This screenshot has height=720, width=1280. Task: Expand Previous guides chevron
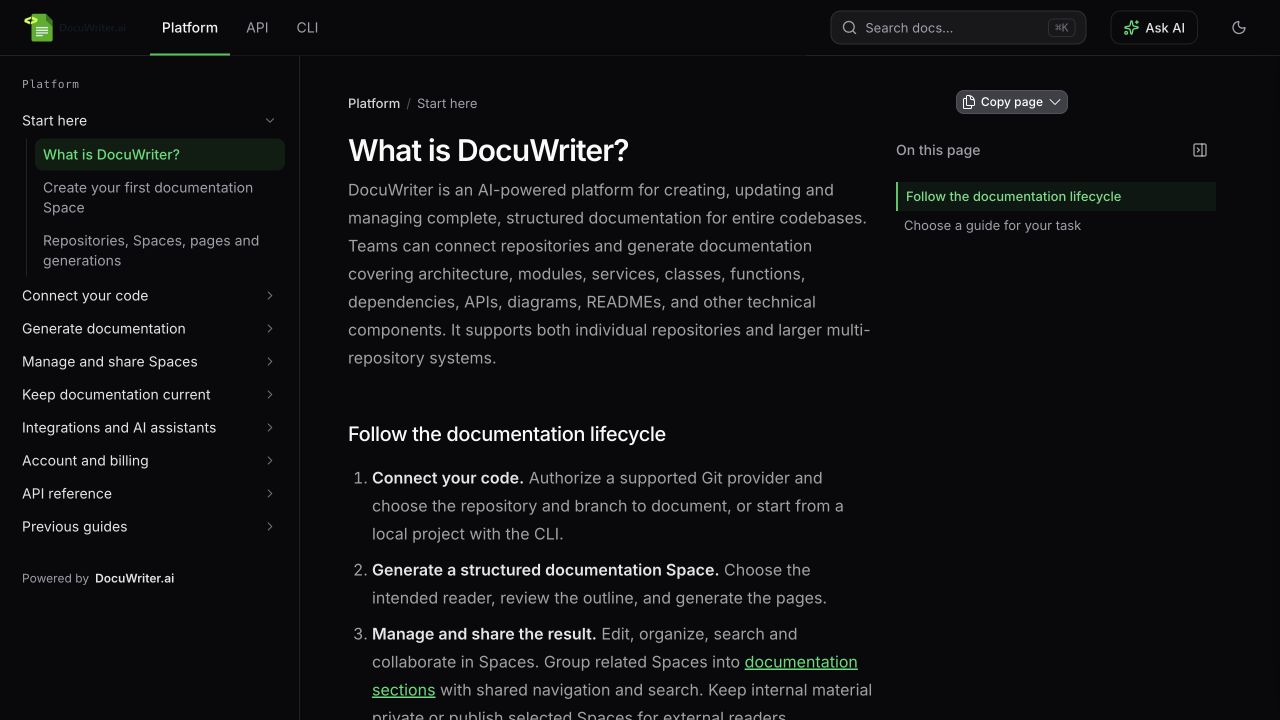(x=270, y=527)
